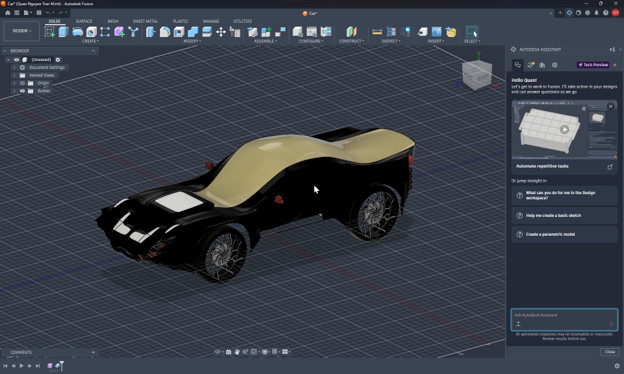Click the Help question mark icon
The height and width of the screenshot is (374, 624).
[605, 13]
